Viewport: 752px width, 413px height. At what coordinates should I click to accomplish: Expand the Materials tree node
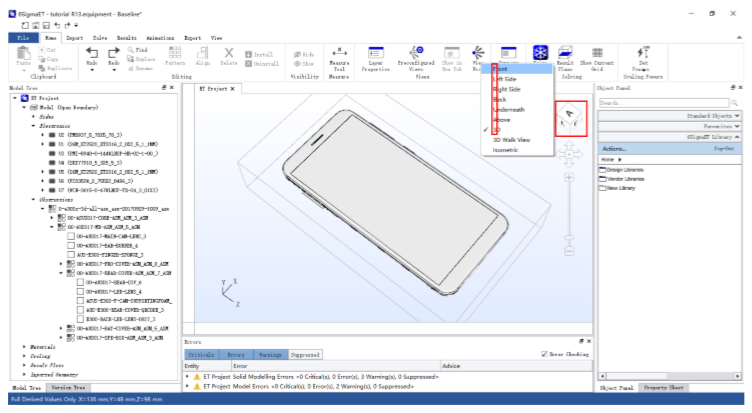pos(24,346)
